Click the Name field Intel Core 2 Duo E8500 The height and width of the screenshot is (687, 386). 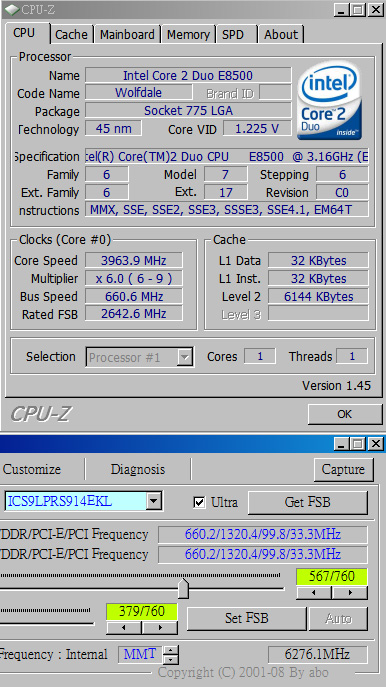click(188, 75)
